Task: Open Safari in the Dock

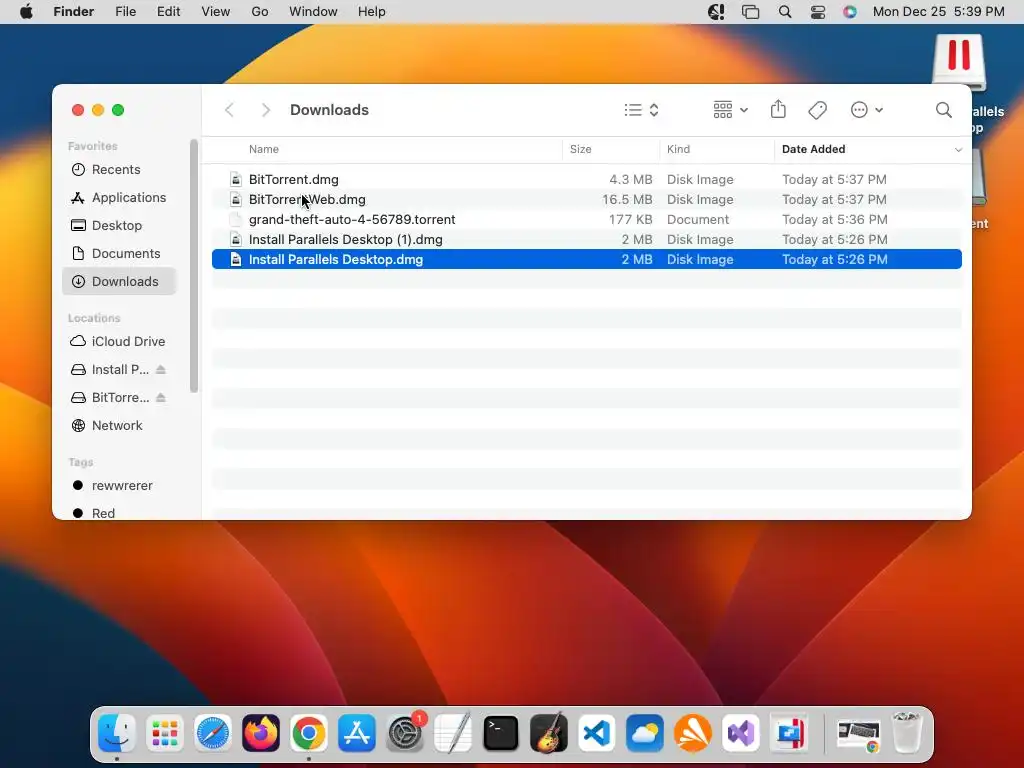Action: point(213,733)
